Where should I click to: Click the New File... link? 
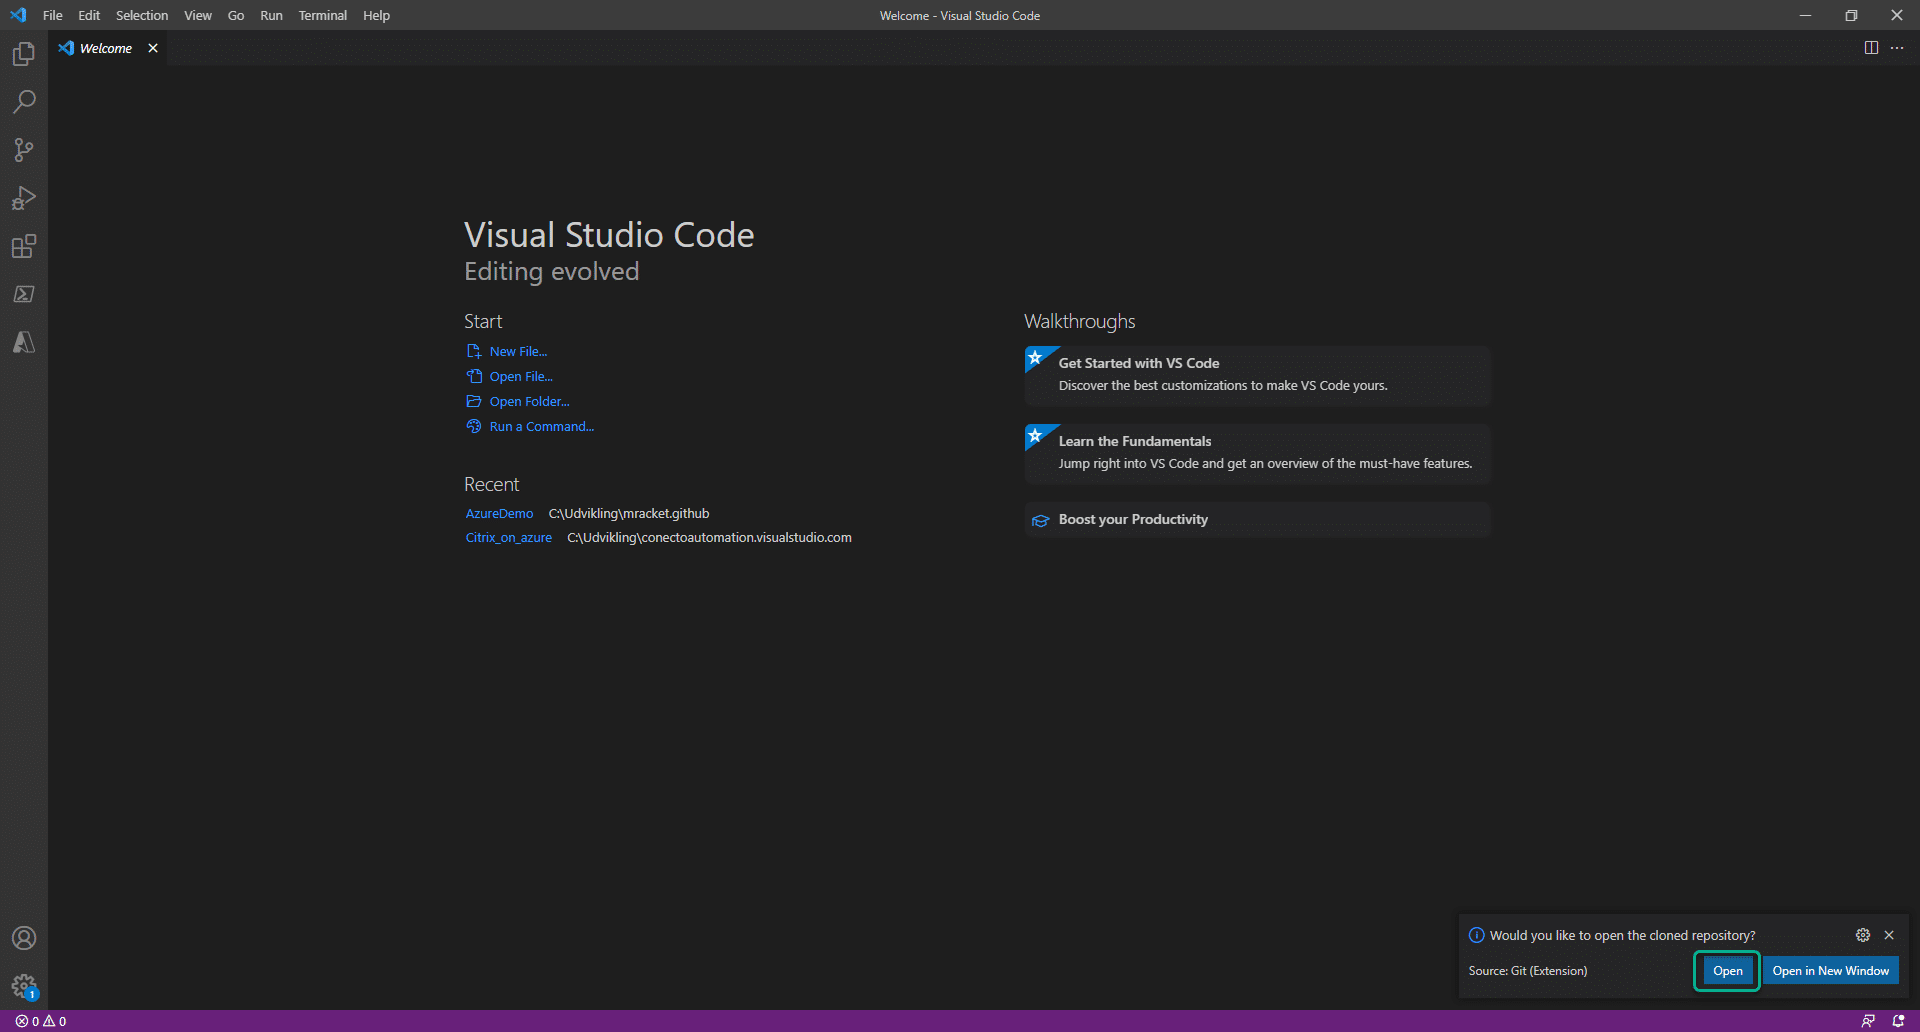coord(518,351)
